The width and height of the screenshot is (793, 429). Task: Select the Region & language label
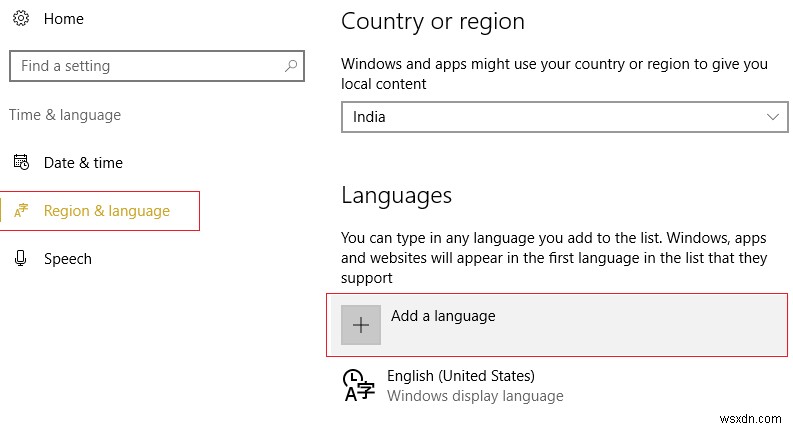pos(107,211)
